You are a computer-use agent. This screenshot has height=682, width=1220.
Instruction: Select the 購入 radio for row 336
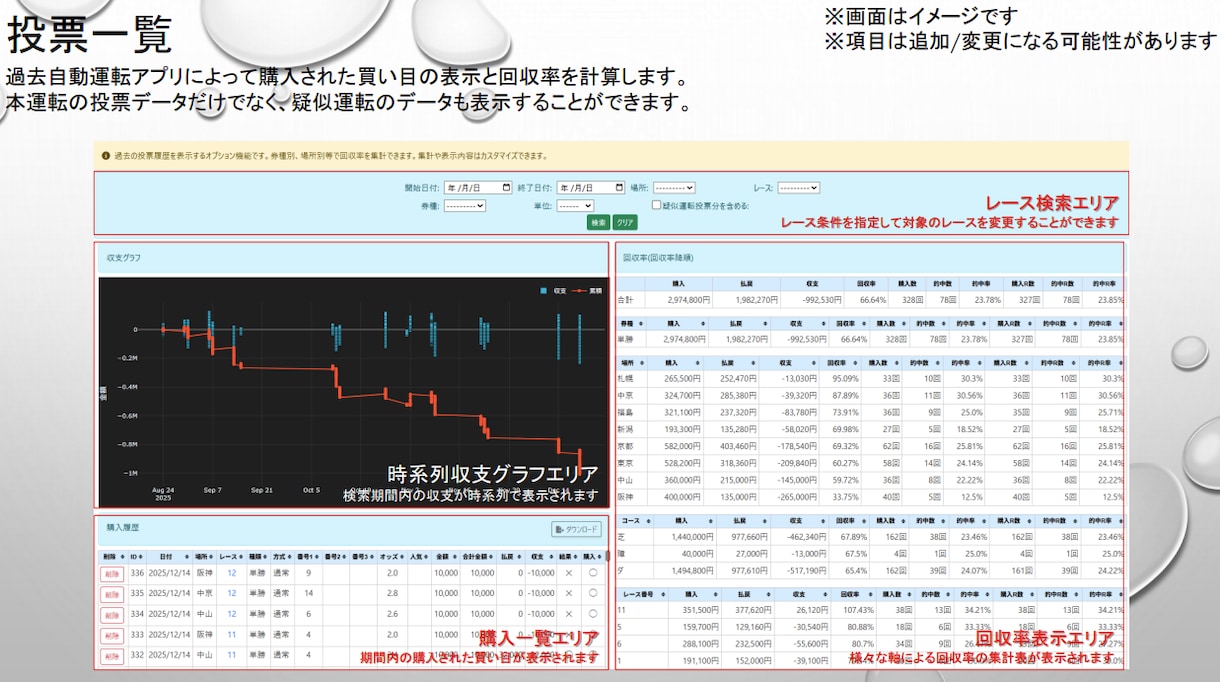[x=593, y=573]
